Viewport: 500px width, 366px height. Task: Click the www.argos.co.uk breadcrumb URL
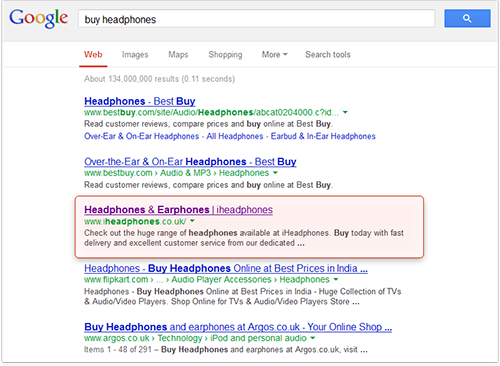coord(195,338)
